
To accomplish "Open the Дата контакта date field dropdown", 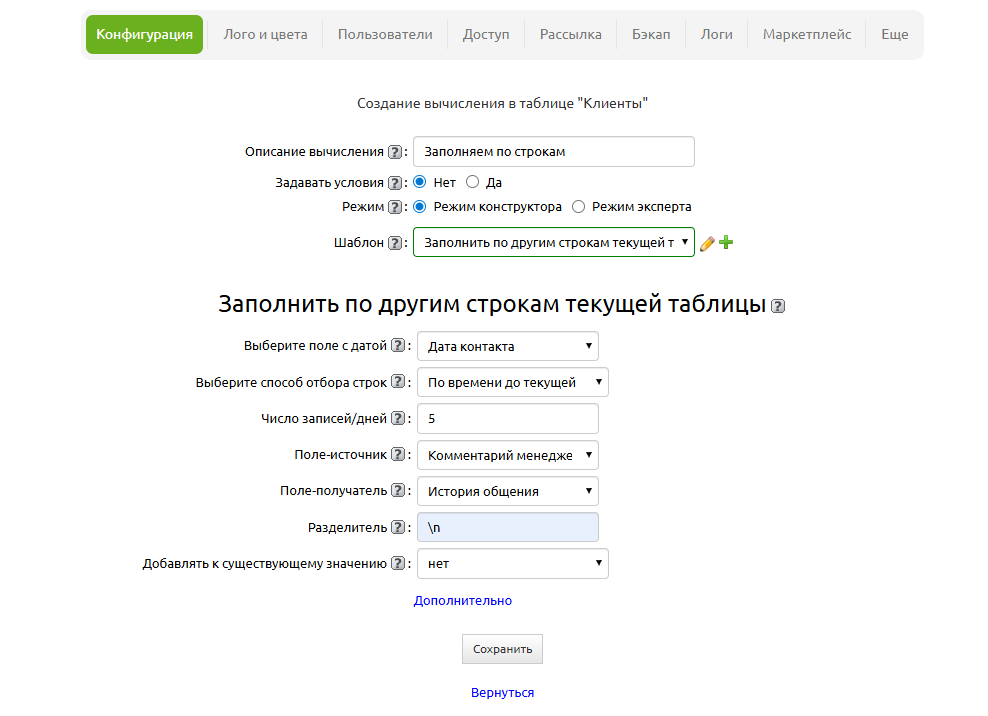I will pos(508,346).
